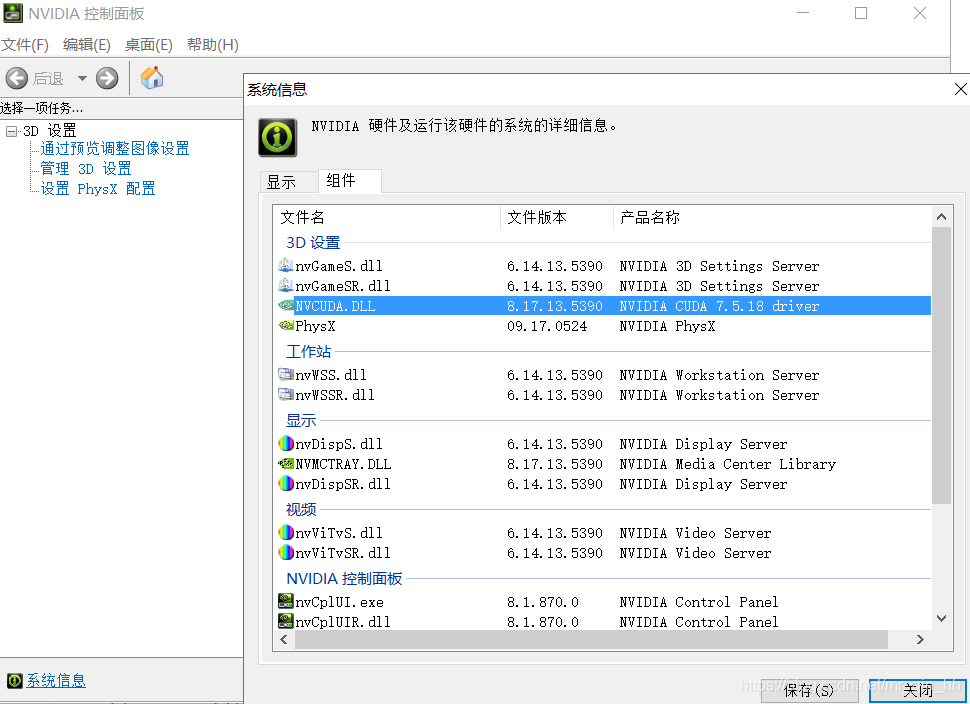Select the 3D 设置 group header in list

[313, 243]
